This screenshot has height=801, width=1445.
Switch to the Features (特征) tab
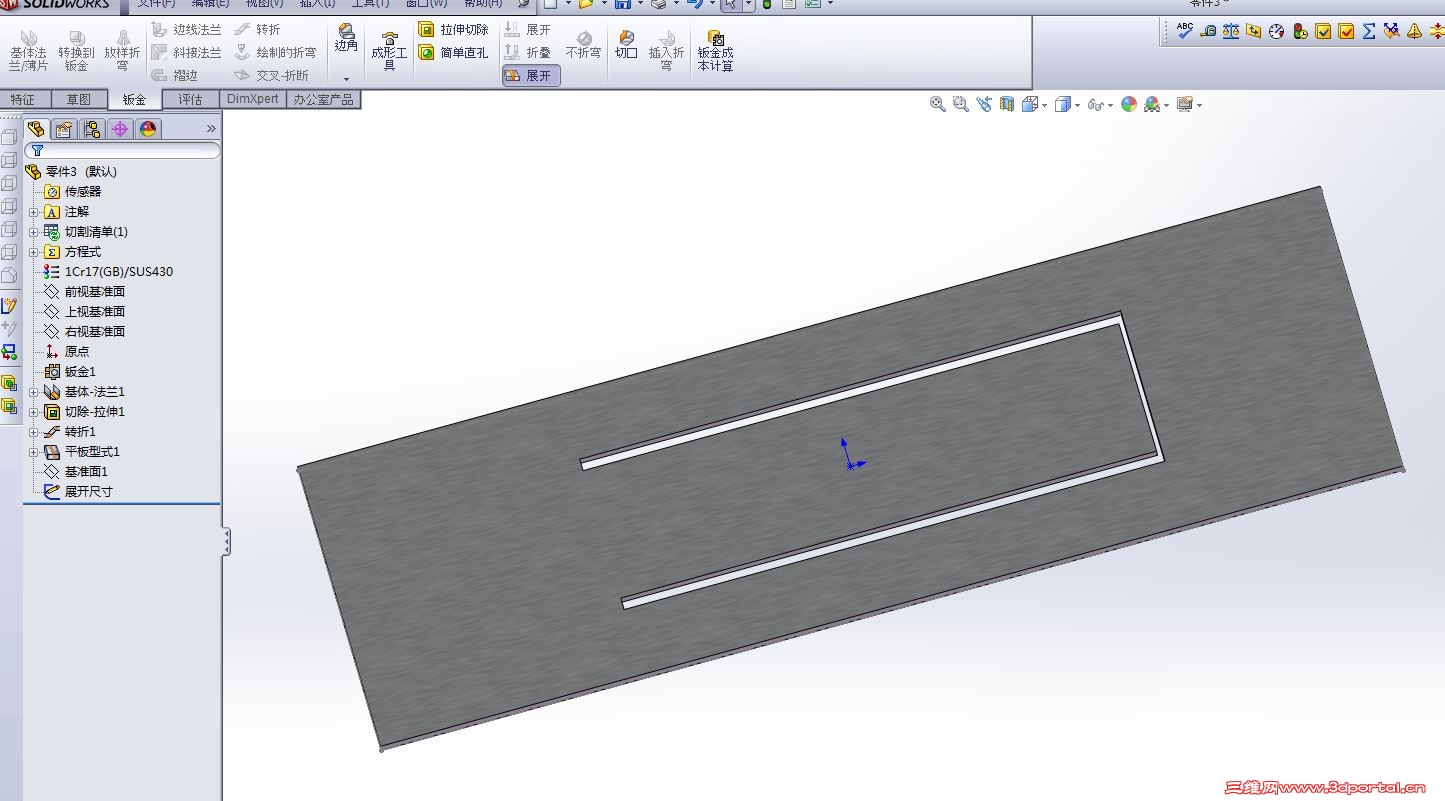click(23, 99)
